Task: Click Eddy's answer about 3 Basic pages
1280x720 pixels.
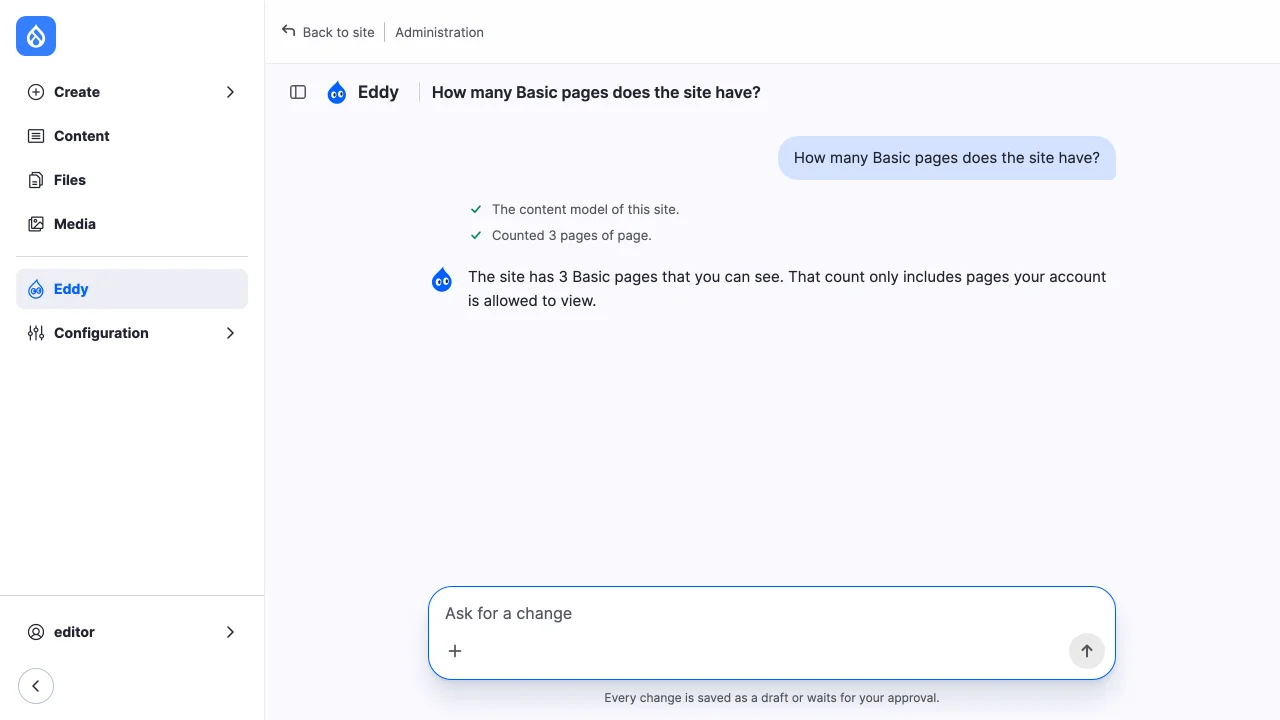Action: point(787,289)
